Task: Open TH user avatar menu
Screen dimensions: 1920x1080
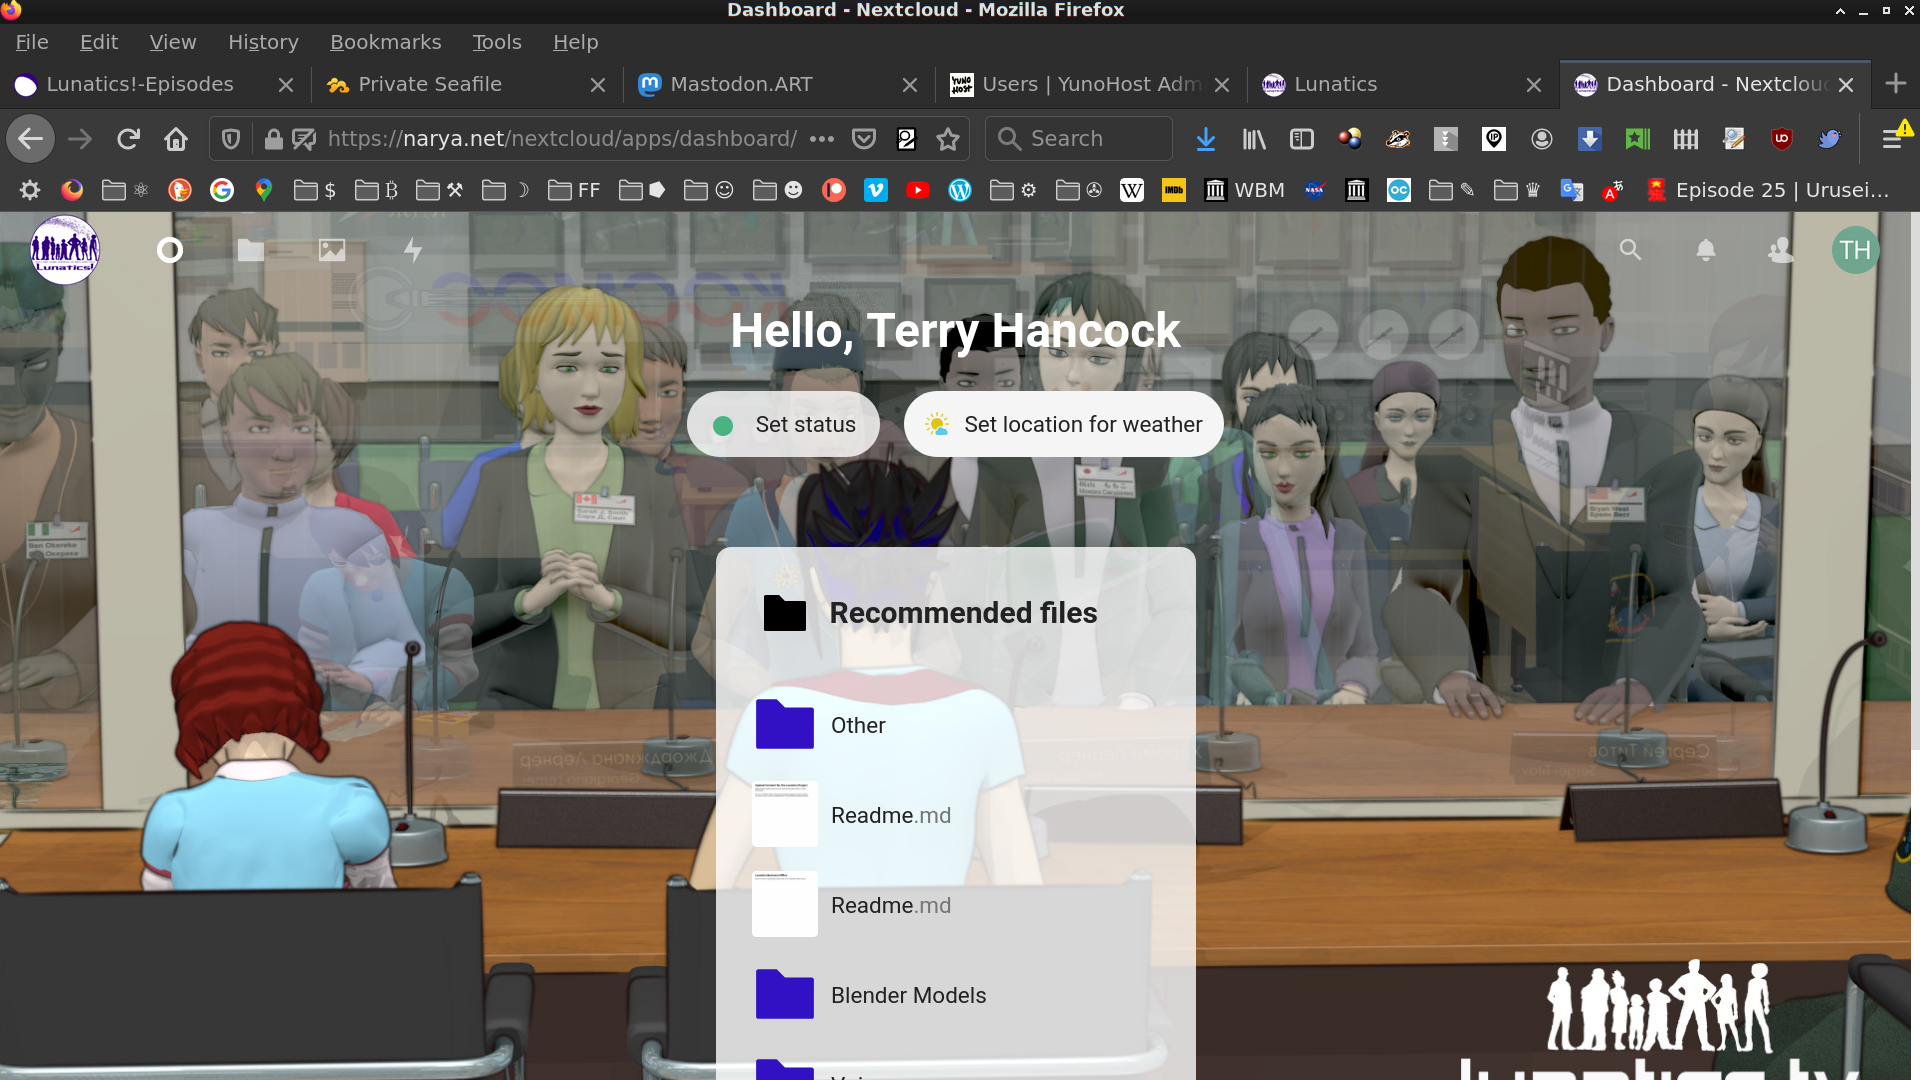Action: [x=1855, y=250]
